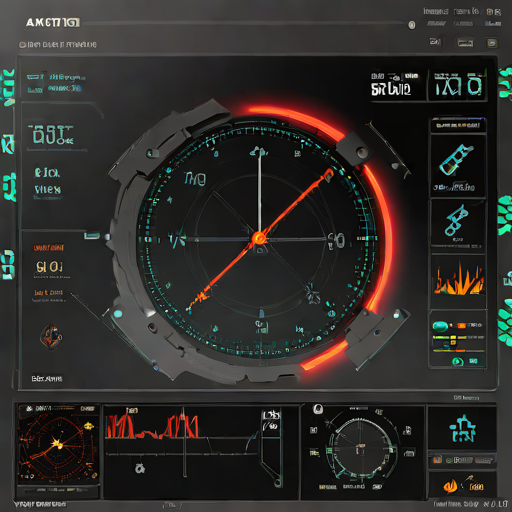The image size is (512, 512).
Task: Click the middle rectangular icon in the top right toolbar
Action: pos(465,43)
